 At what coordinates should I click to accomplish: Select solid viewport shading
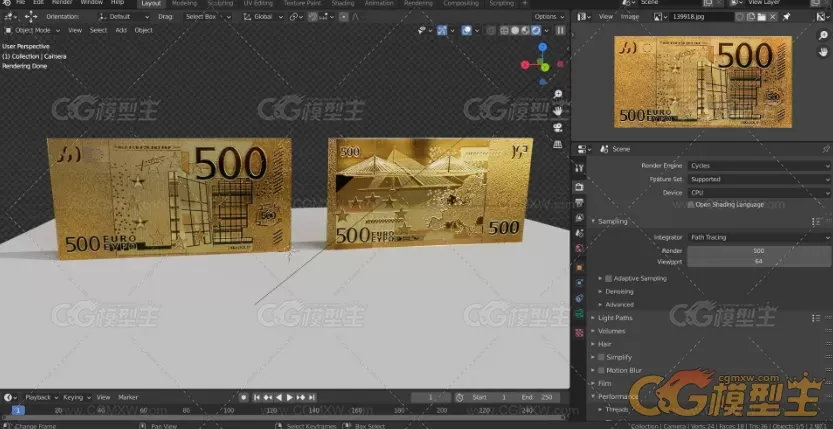click(515, 30)
